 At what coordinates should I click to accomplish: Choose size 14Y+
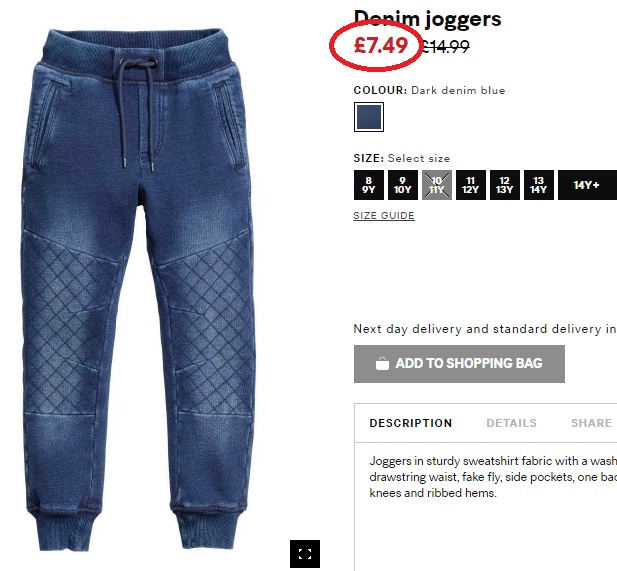click(x=587, y=185)
